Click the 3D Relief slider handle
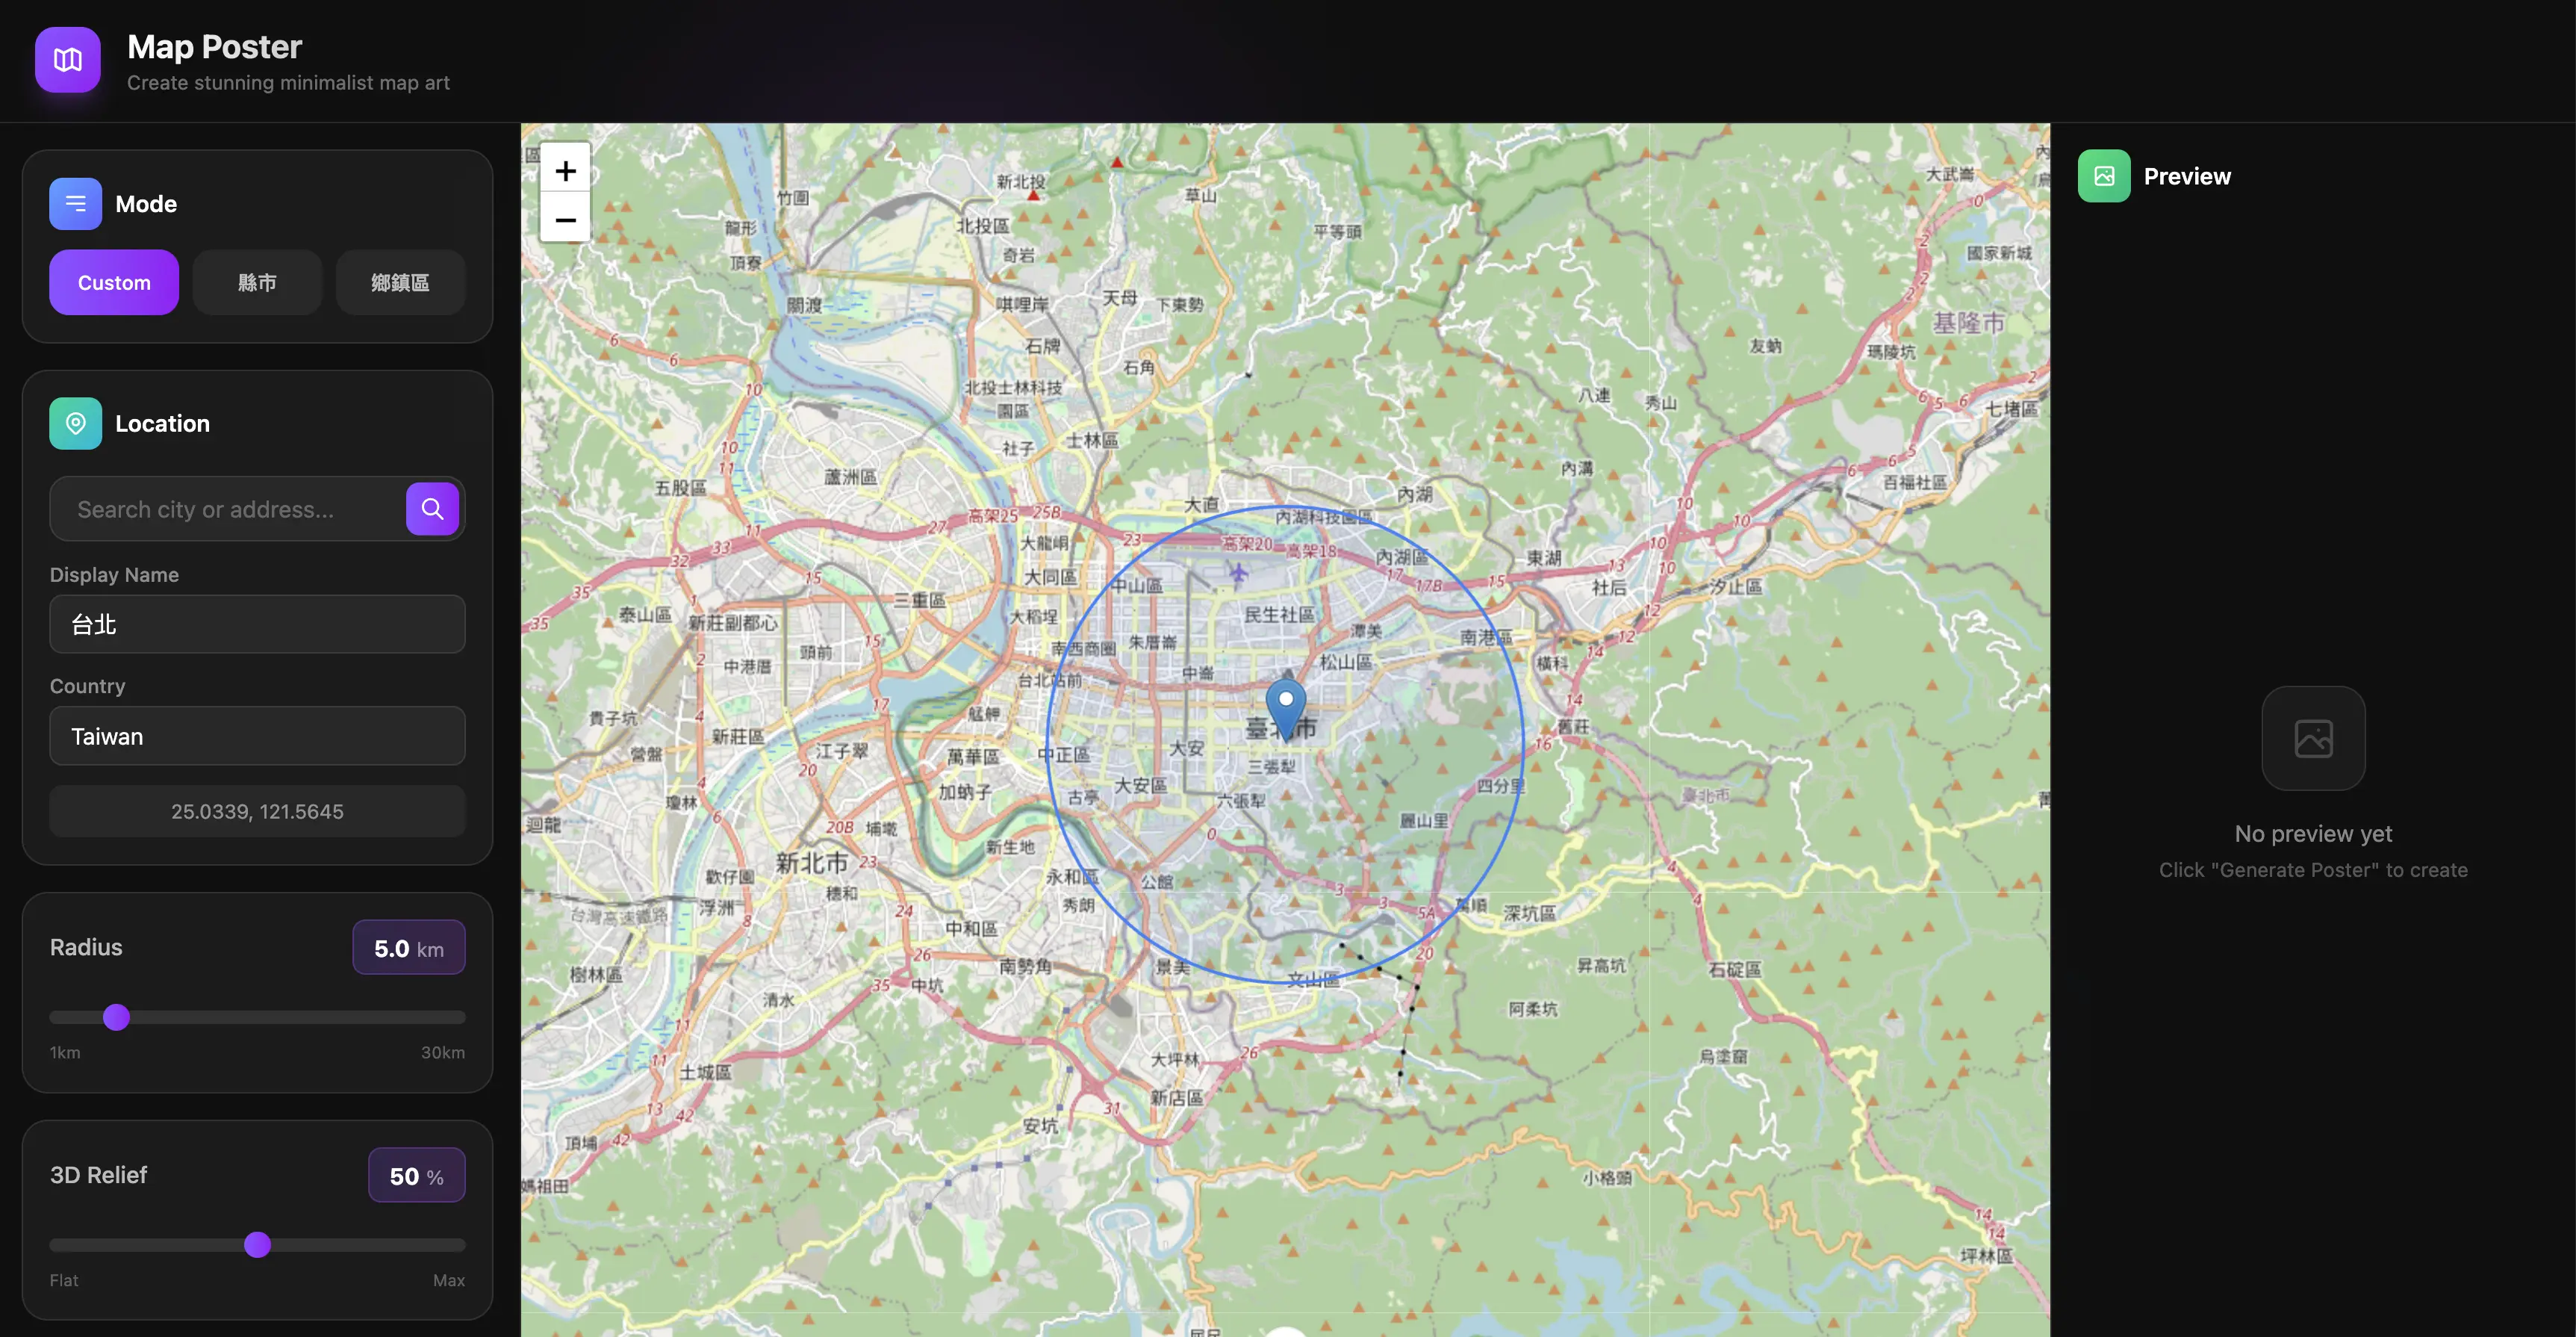 pyautogui.click(x=257, y=1245)
